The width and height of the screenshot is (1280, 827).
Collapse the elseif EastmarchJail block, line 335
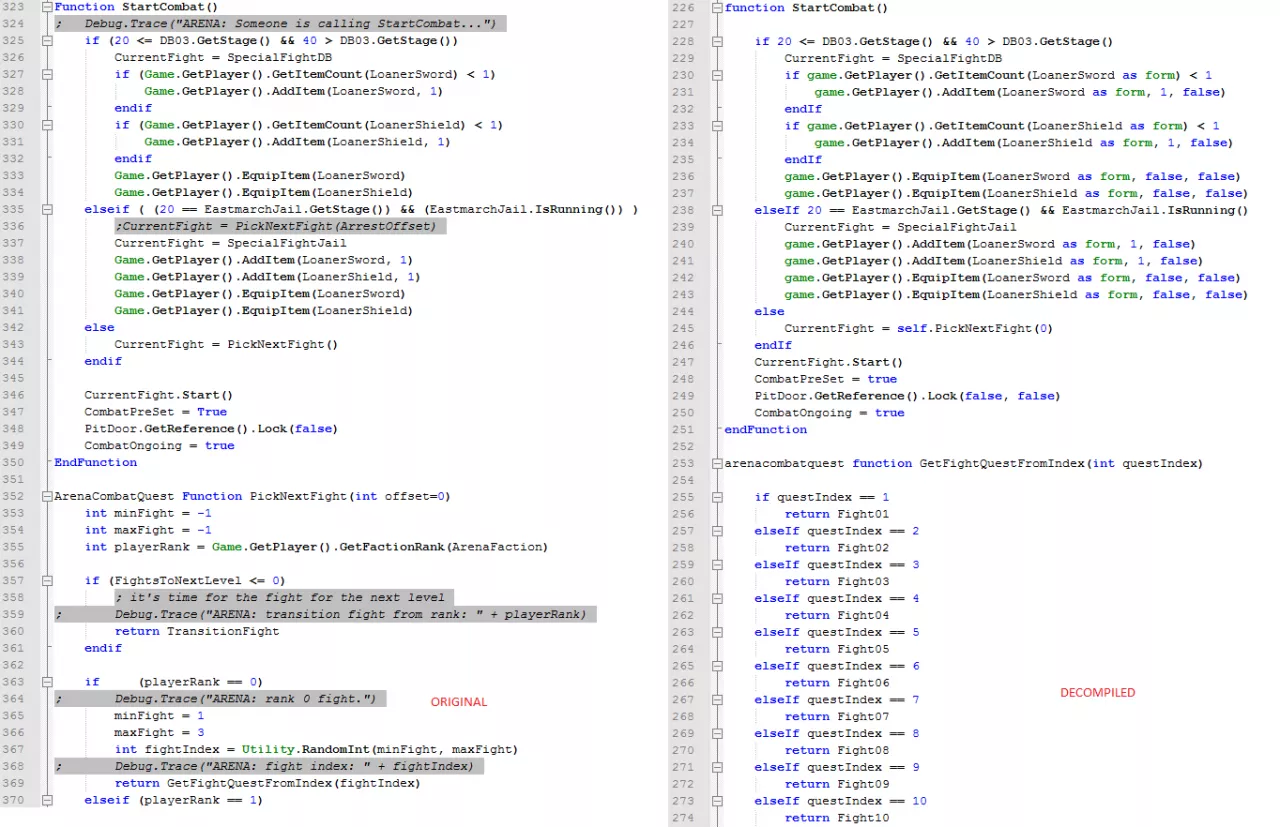(46, 209)
